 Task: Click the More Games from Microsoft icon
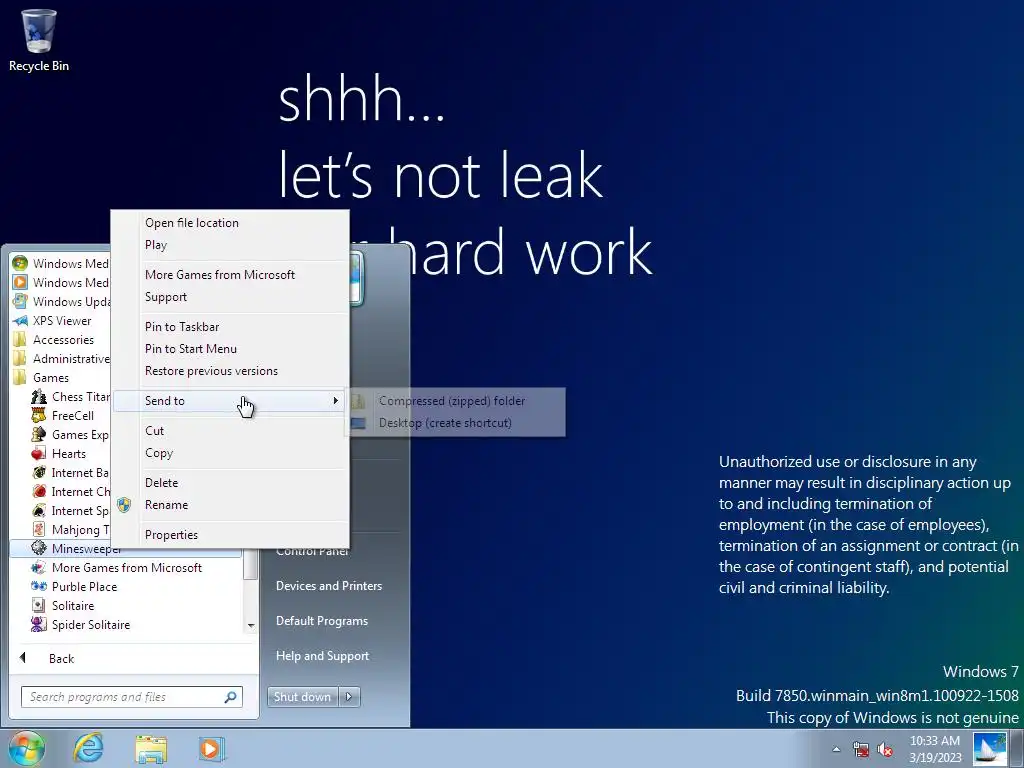(39, 568)
